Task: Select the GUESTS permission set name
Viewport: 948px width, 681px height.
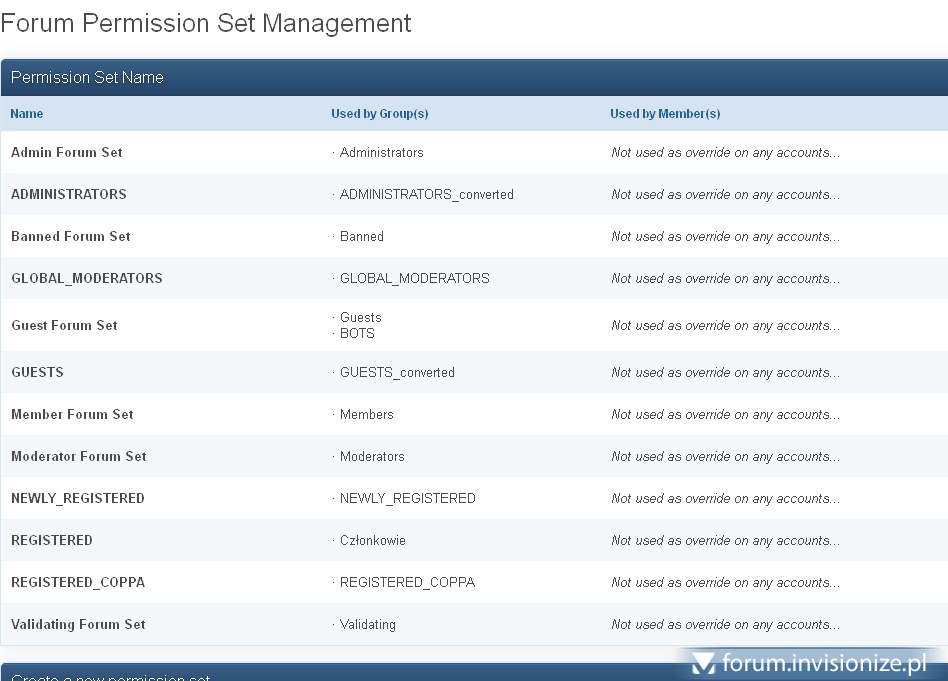Action: click(x=37, y=373)
